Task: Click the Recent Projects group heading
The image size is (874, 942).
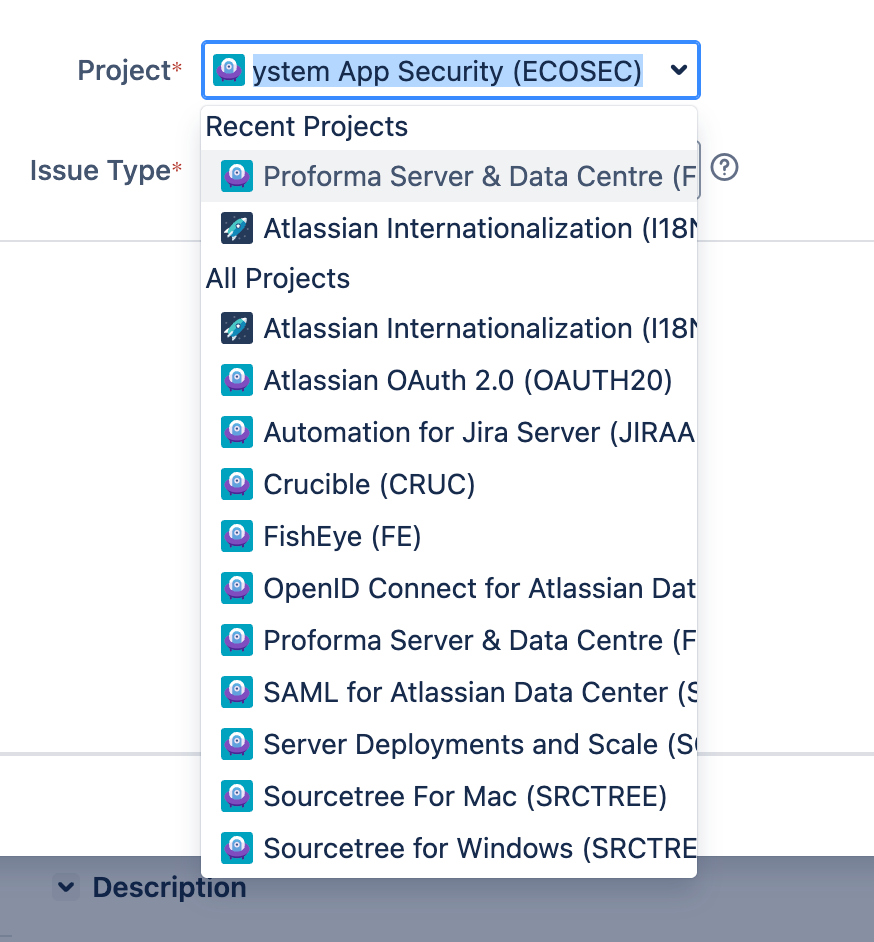Action: pos(306,127)
